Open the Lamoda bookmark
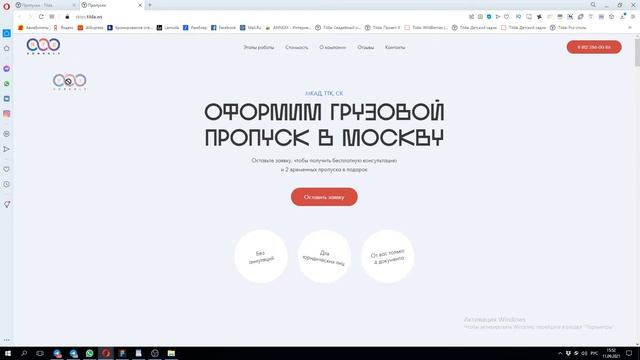The width and height of the screenshot is (640, 360). pyautogui.click(x=168, y=28)
